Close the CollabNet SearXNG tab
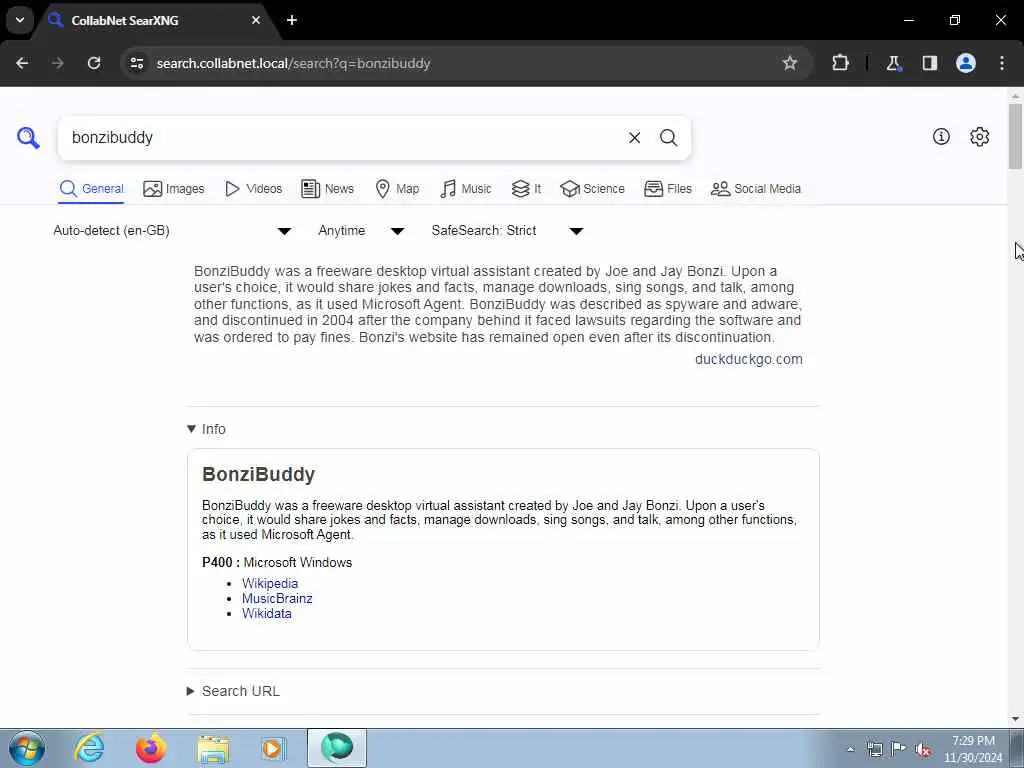 pos(256,20)
